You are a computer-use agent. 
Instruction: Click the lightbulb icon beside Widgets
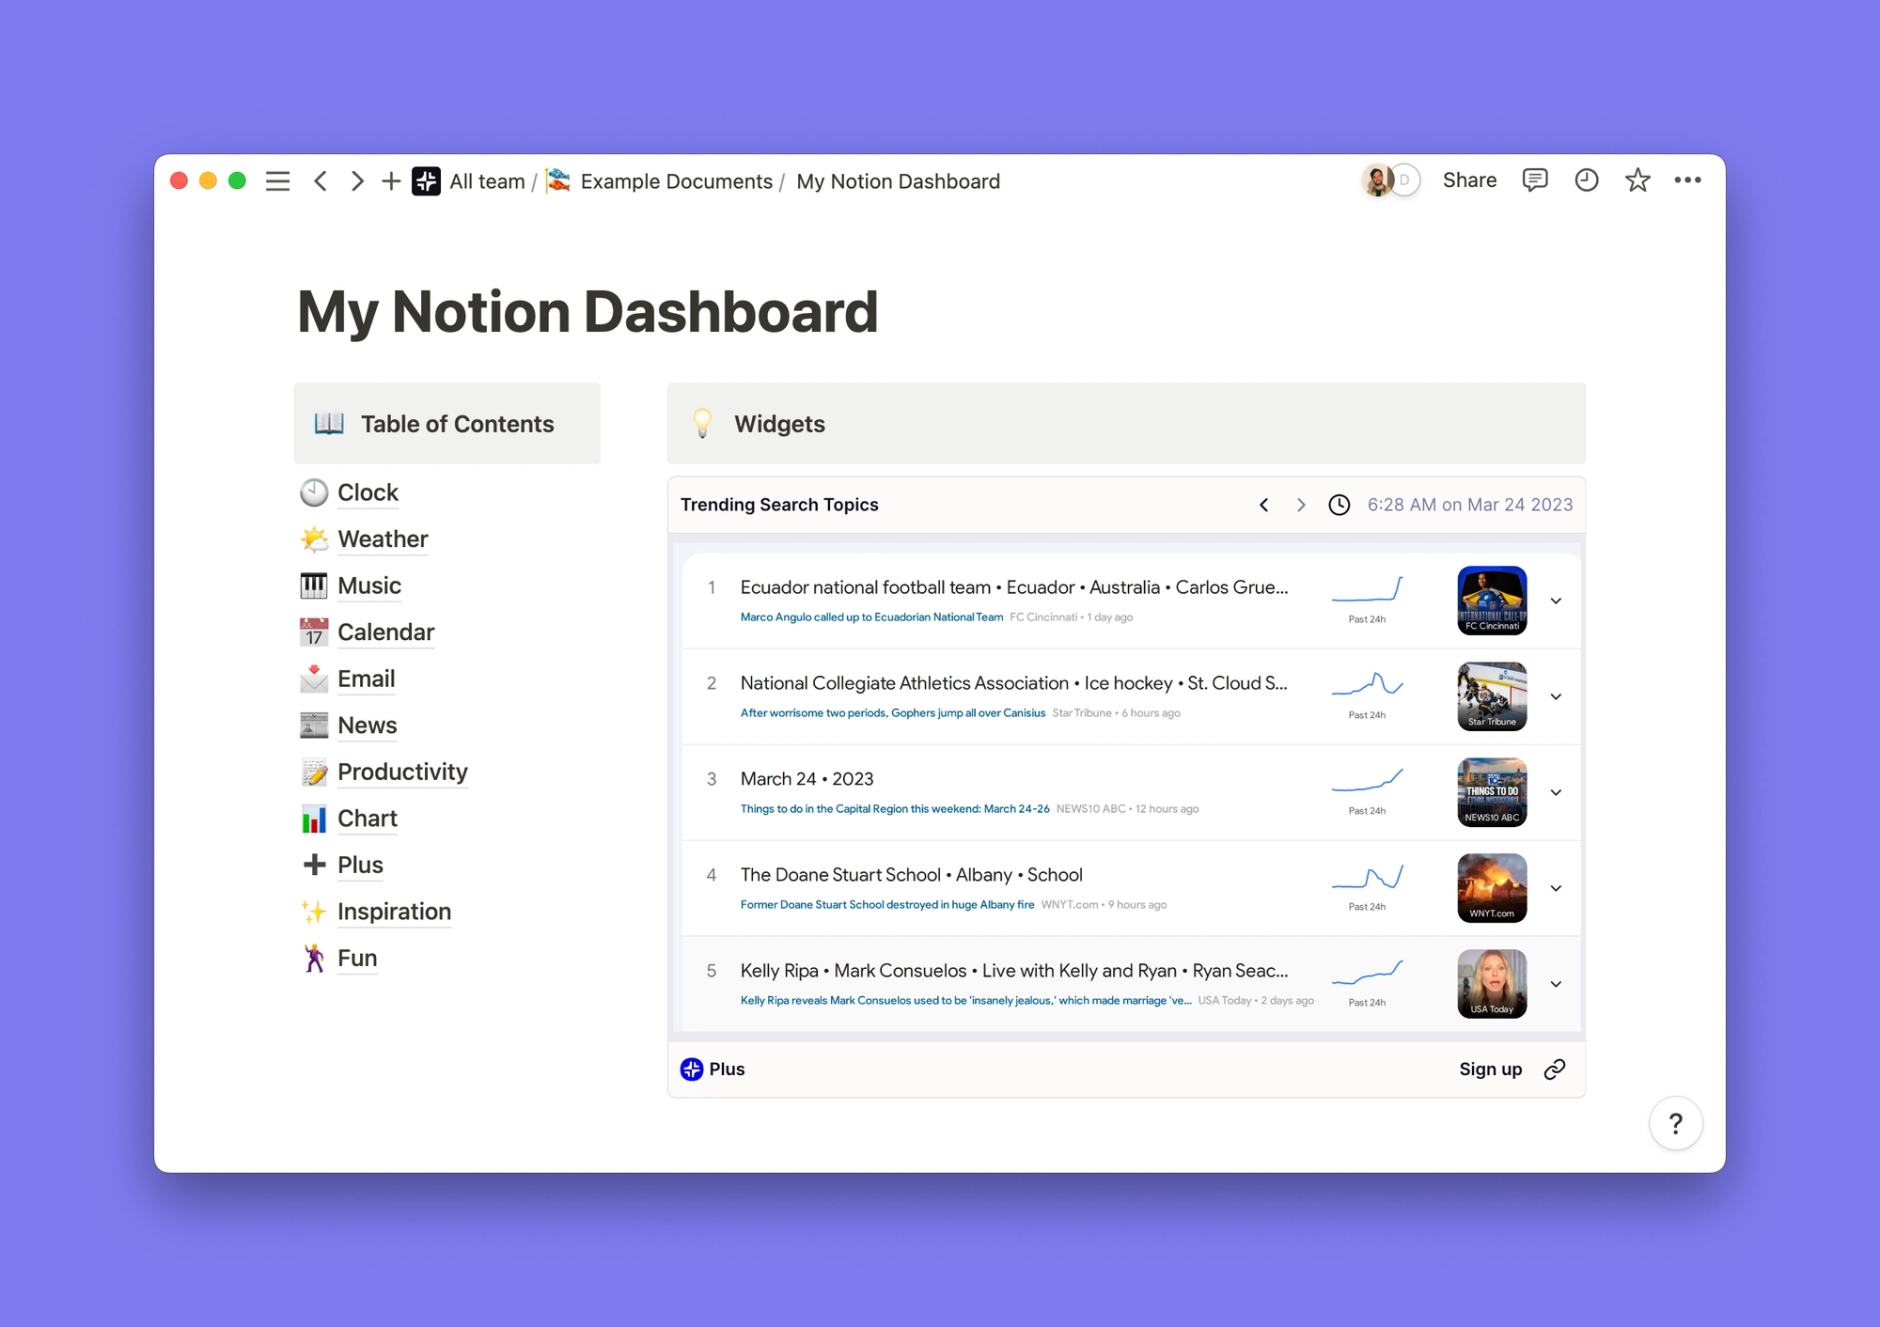click(702, 423)
